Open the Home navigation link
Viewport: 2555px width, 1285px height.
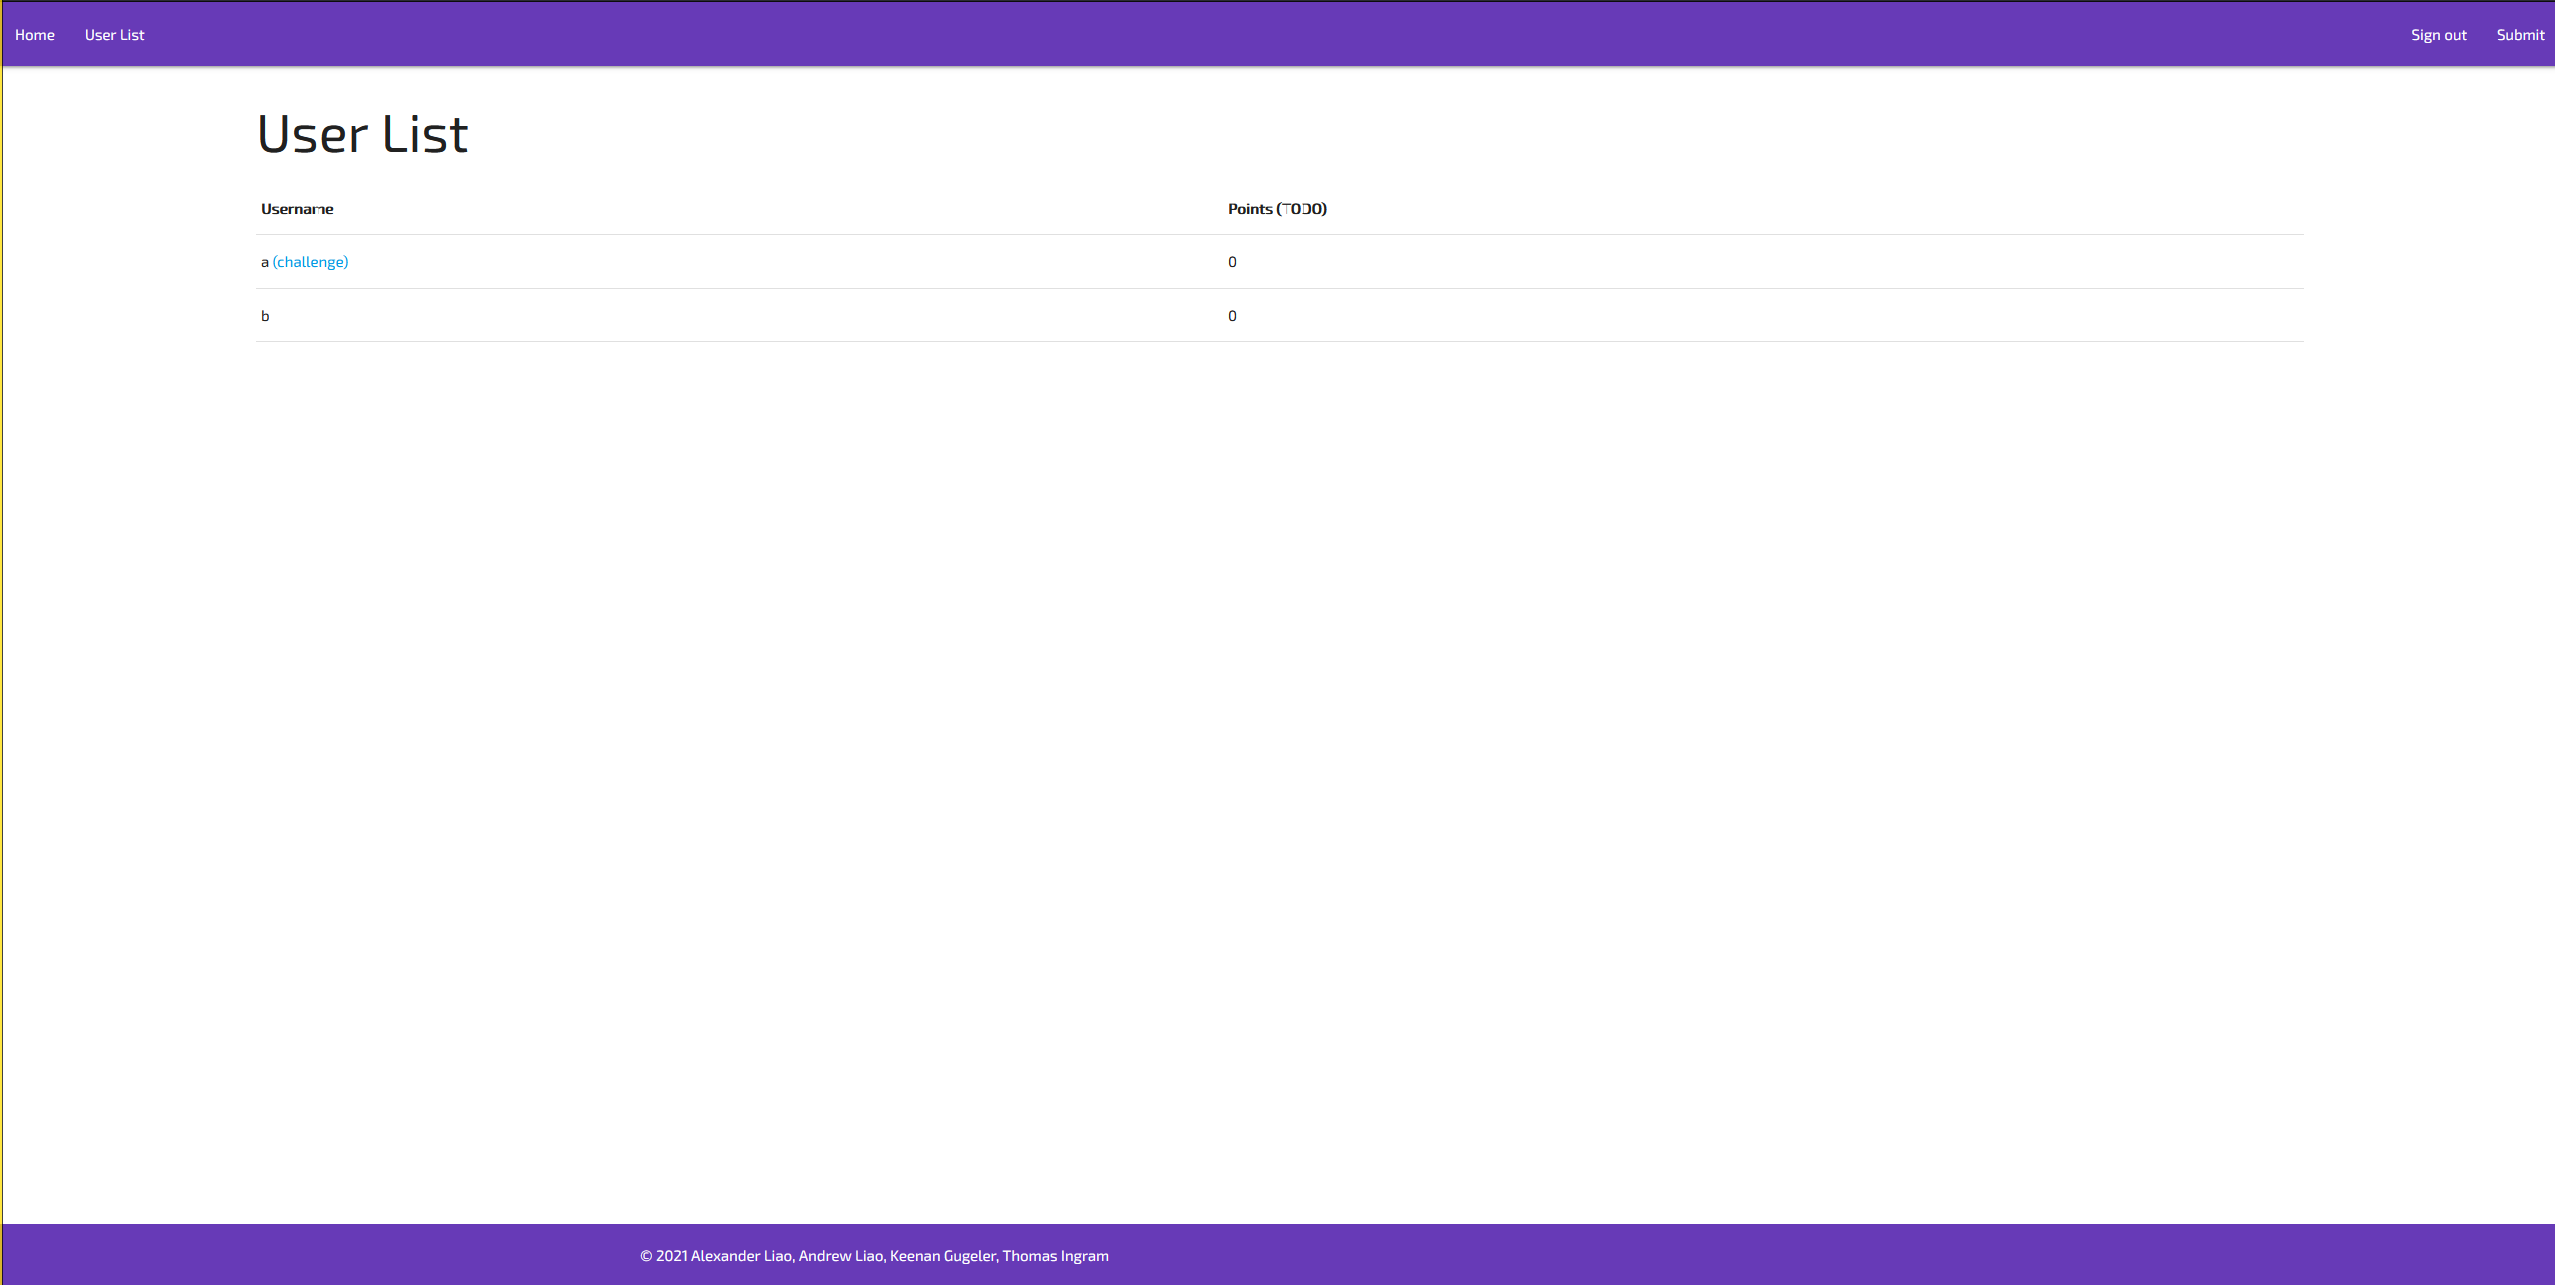coord(35,35)
